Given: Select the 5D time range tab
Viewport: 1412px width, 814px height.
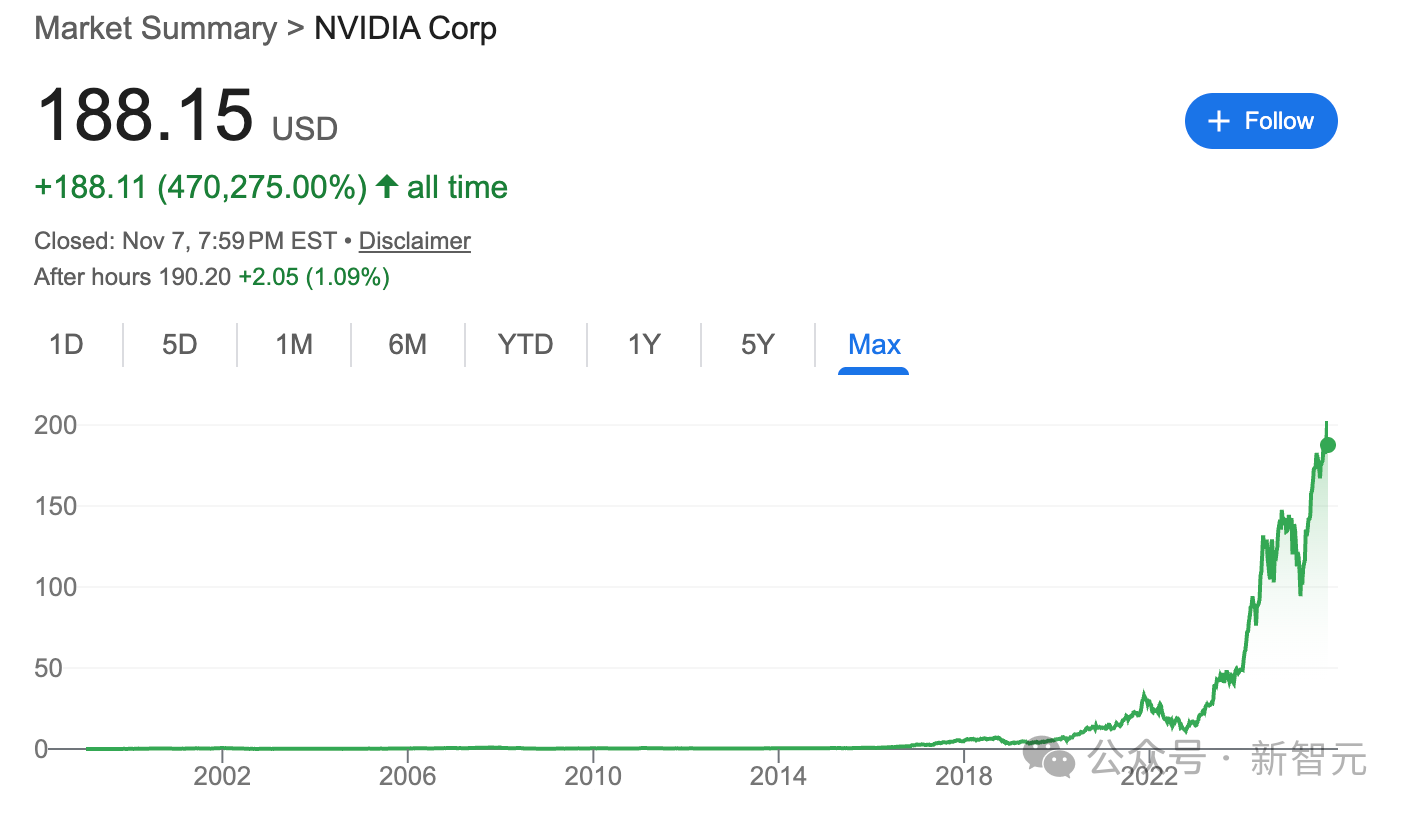Looking at the screenshot, I should [x=180, y=345].
